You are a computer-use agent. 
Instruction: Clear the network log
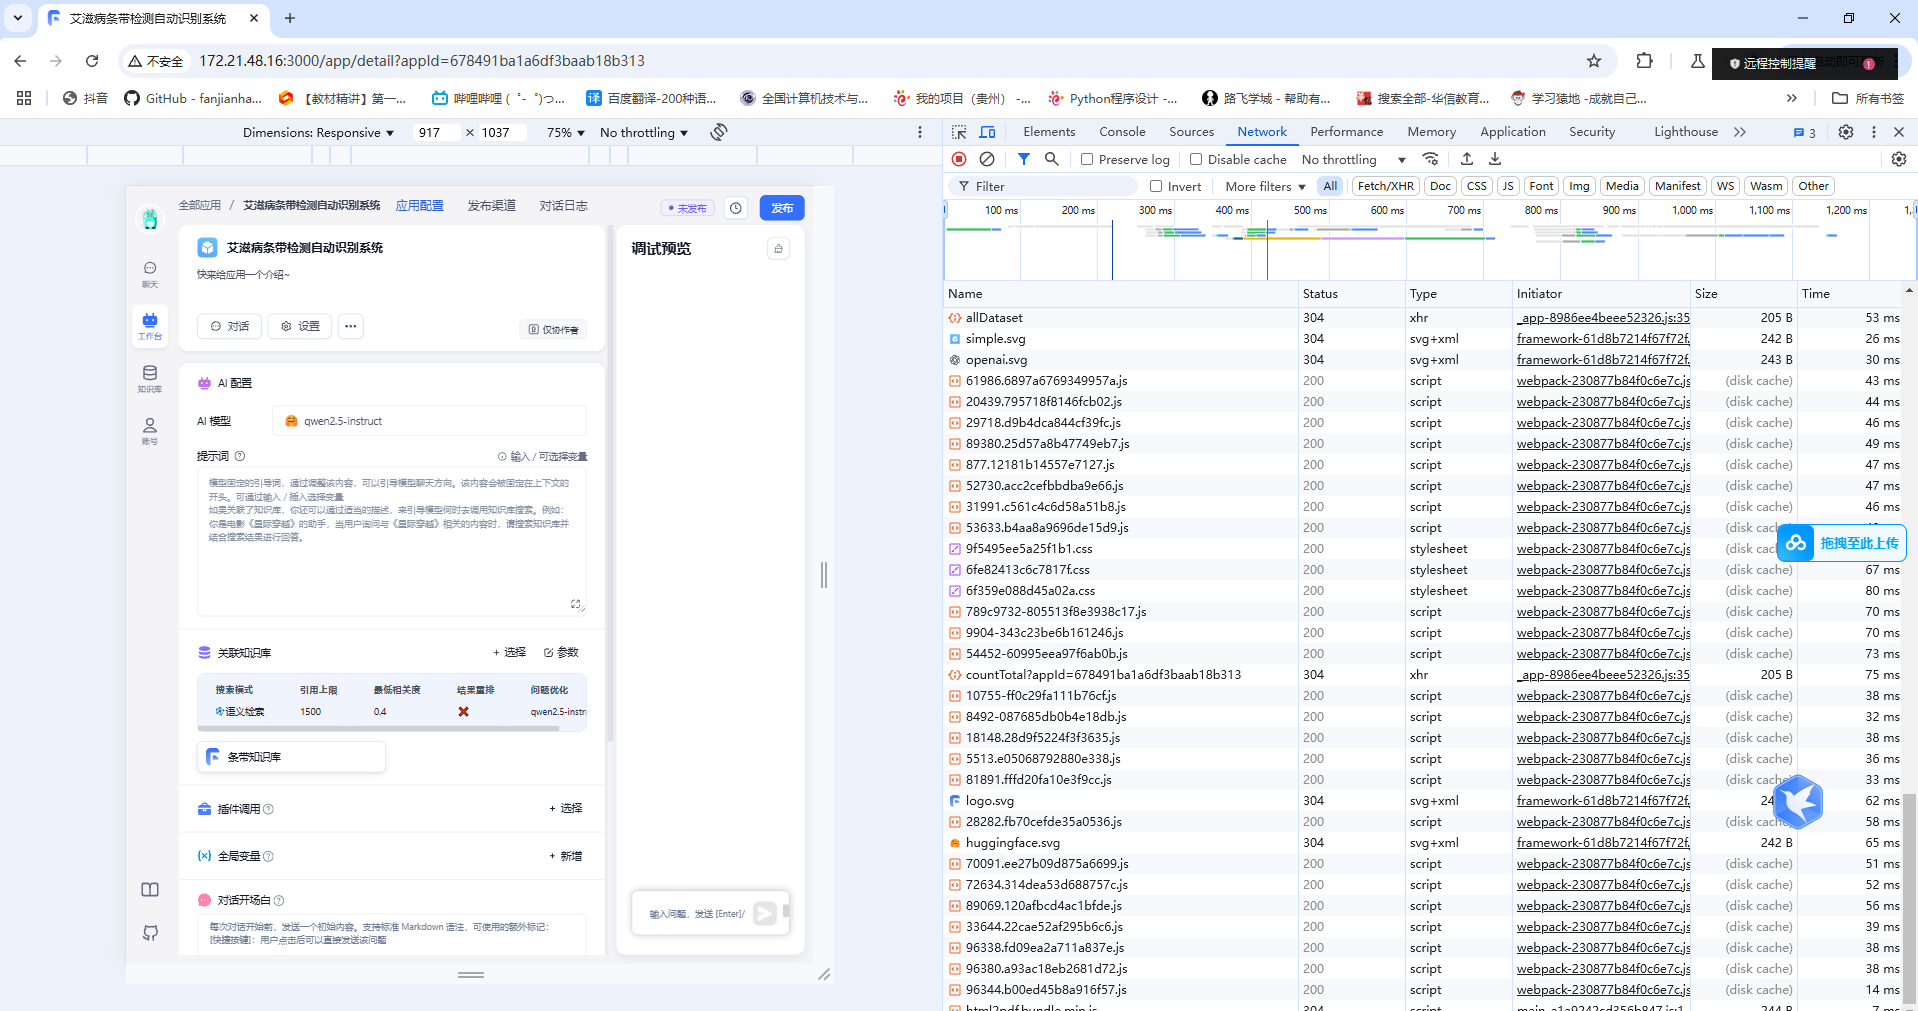987,159
